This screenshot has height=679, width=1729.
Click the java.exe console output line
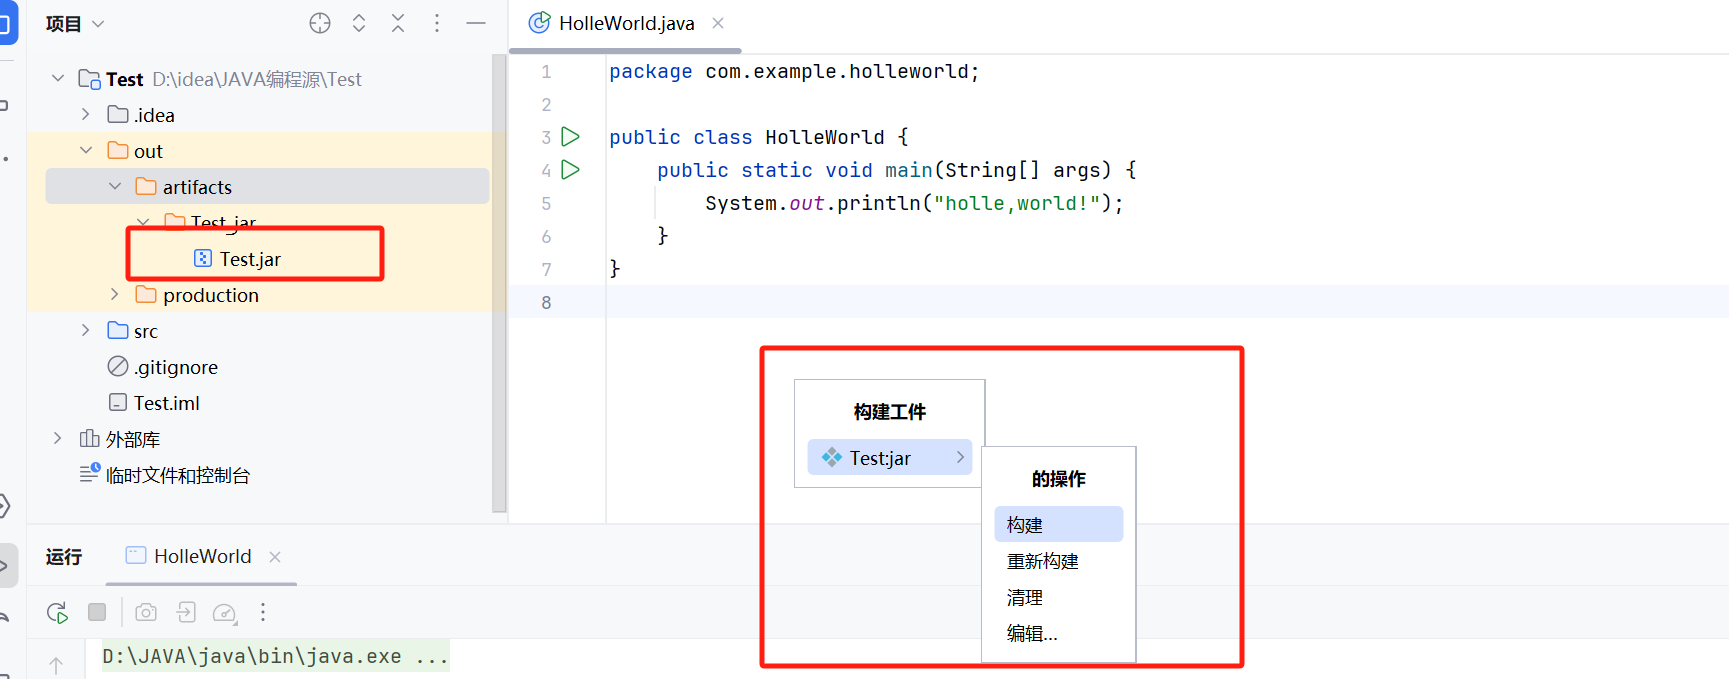click(275, 656)
